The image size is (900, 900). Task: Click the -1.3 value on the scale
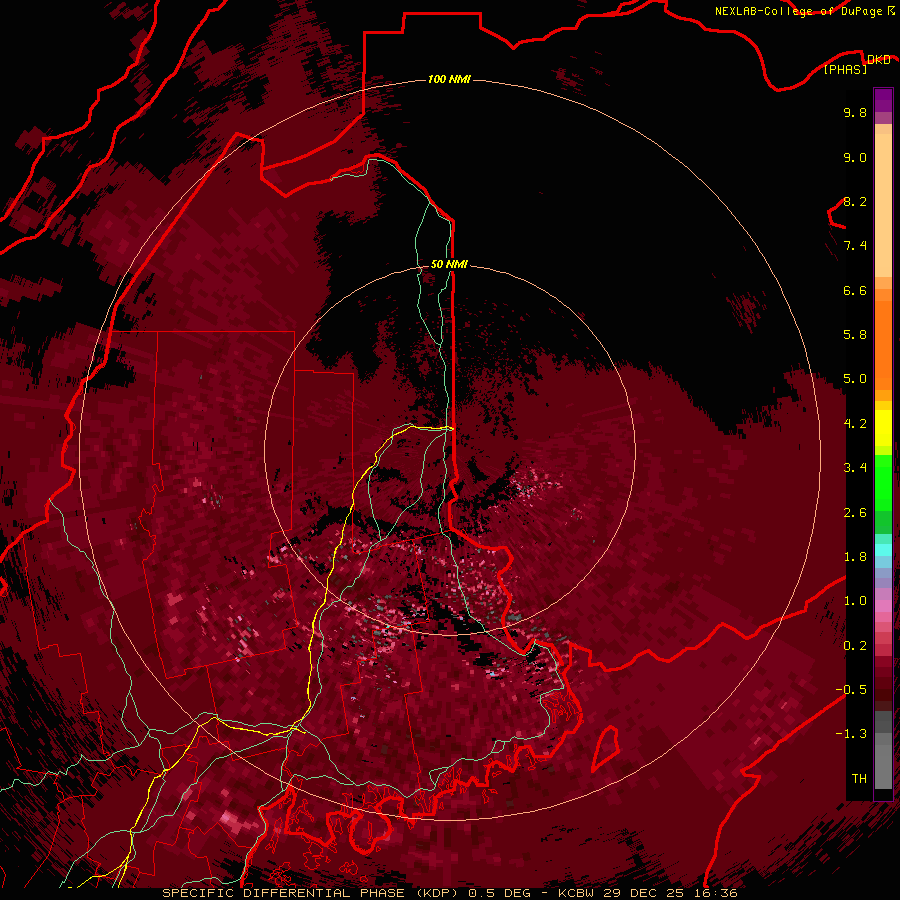(x=851, y=734)
